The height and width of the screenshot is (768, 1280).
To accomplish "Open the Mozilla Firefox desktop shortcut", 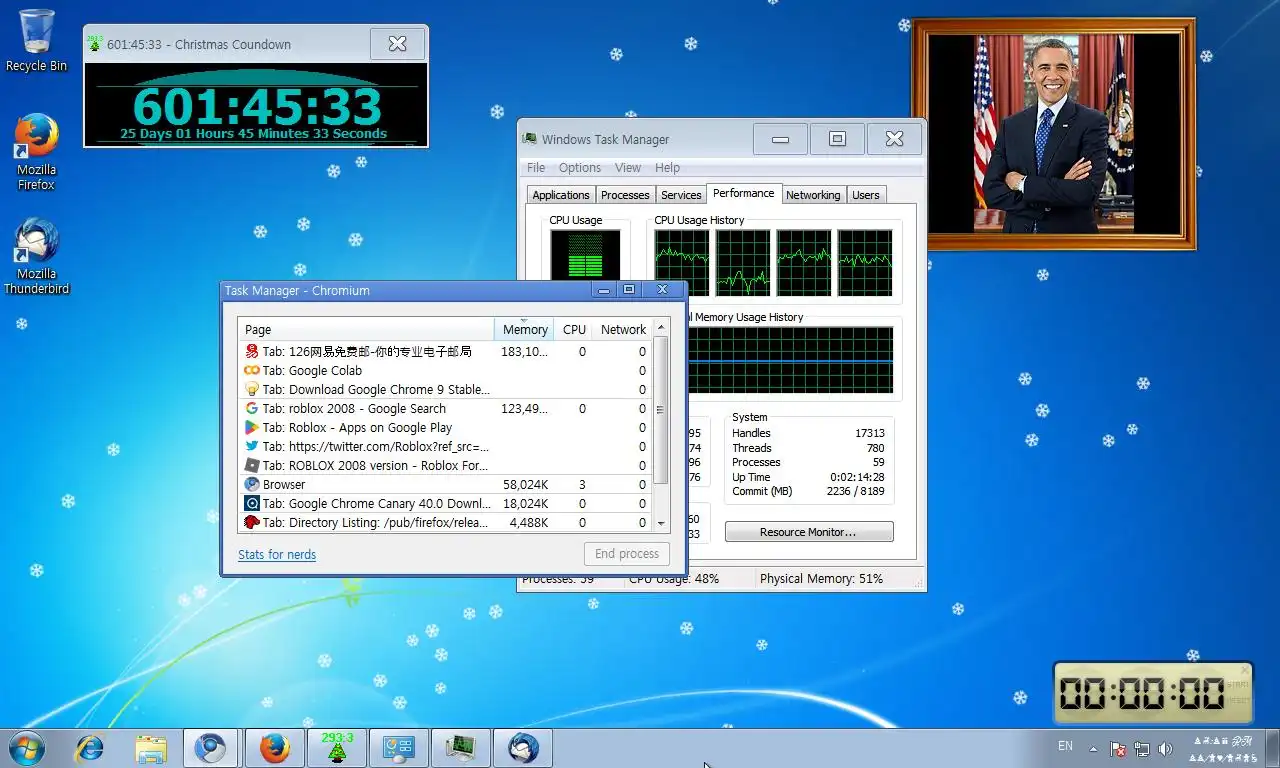I will 36,152.
